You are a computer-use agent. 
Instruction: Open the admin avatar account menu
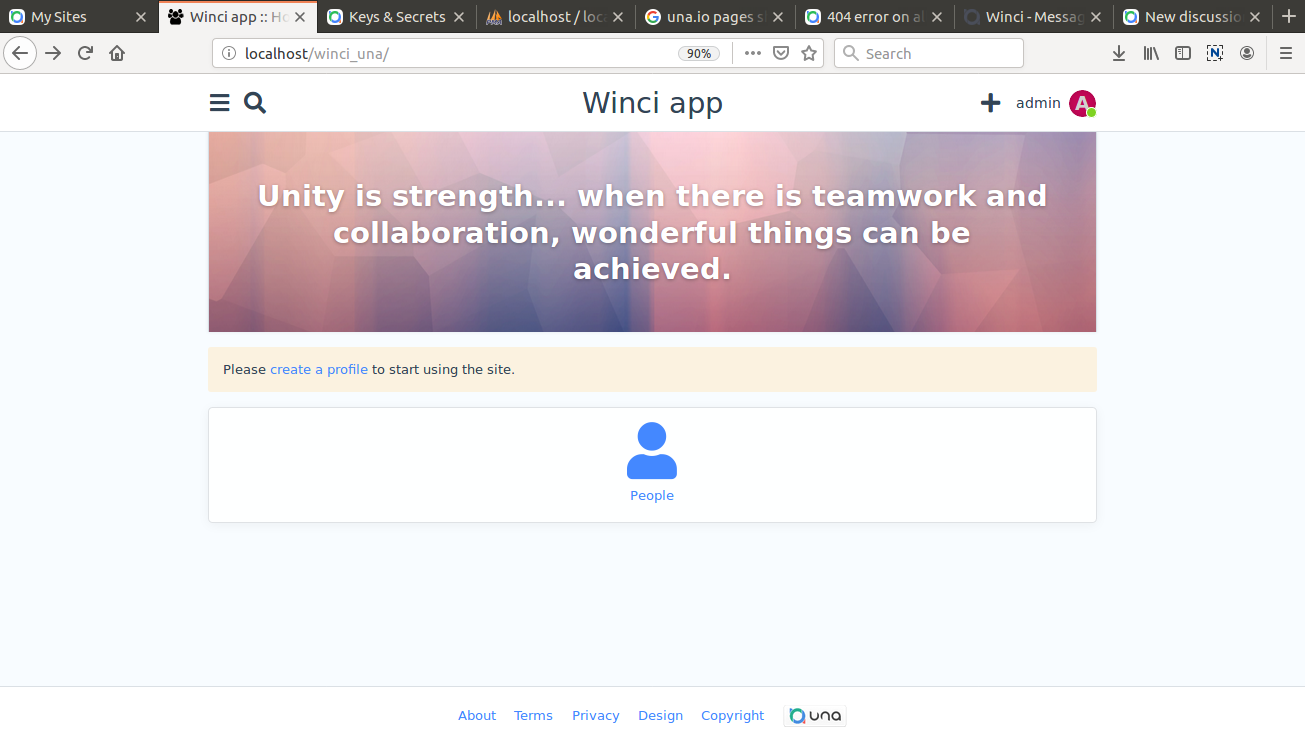pyautogui.click(x=1082, y=103)
